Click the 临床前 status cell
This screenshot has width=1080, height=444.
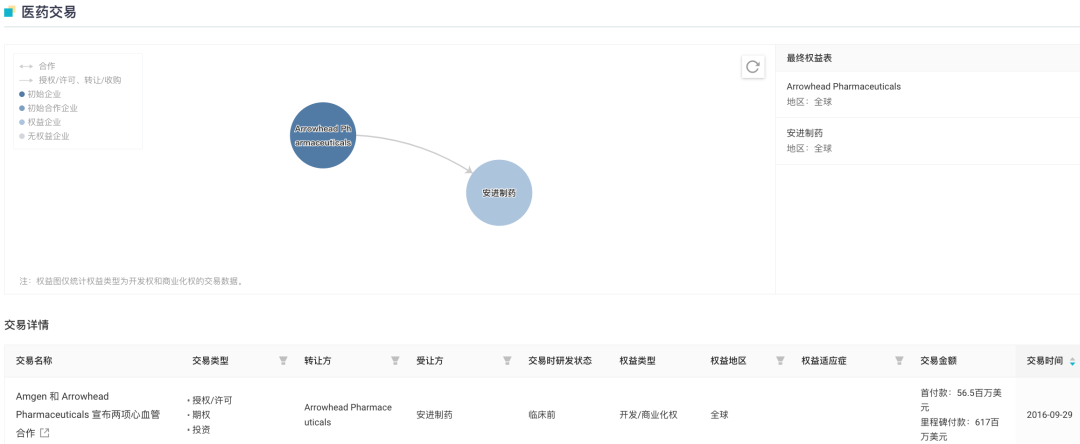tap(542, 415)
